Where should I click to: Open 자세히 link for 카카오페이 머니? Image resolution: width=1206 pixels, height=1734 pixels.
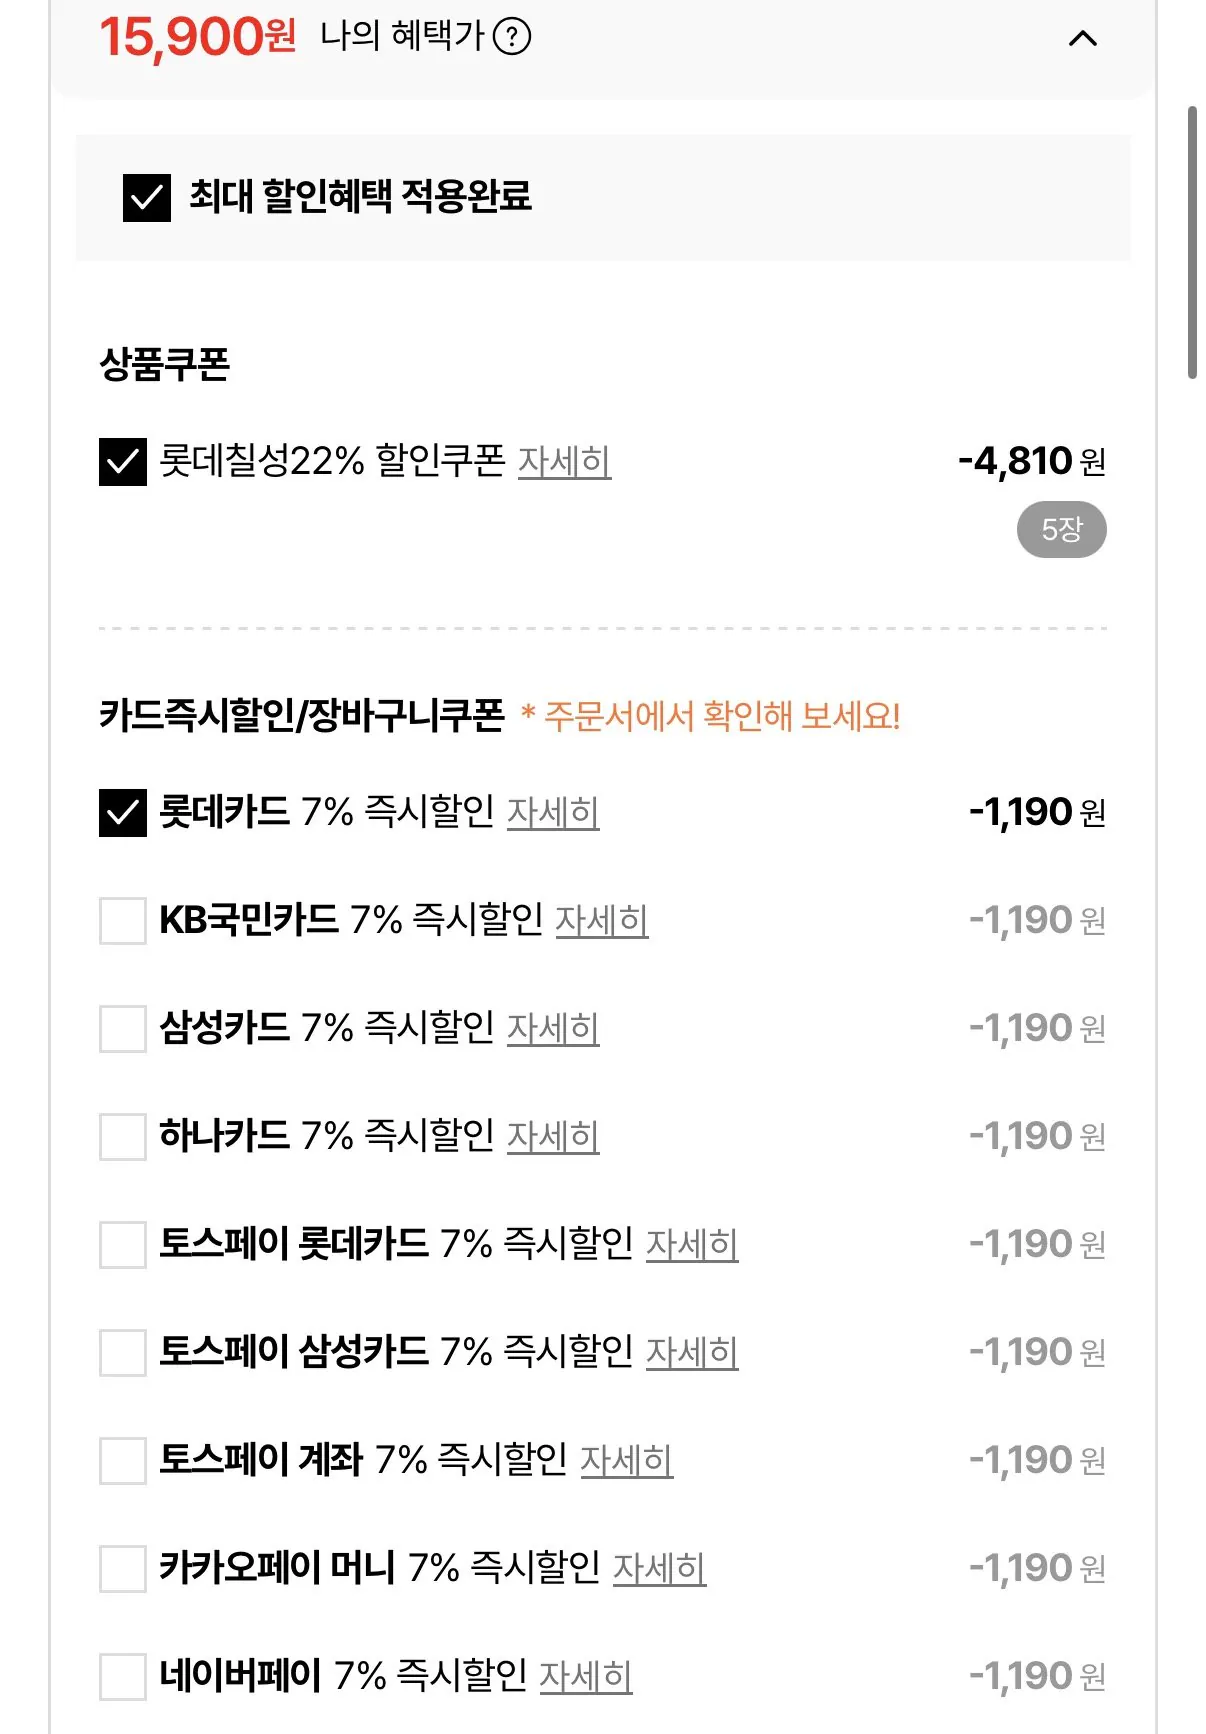tap(659, 1569)
